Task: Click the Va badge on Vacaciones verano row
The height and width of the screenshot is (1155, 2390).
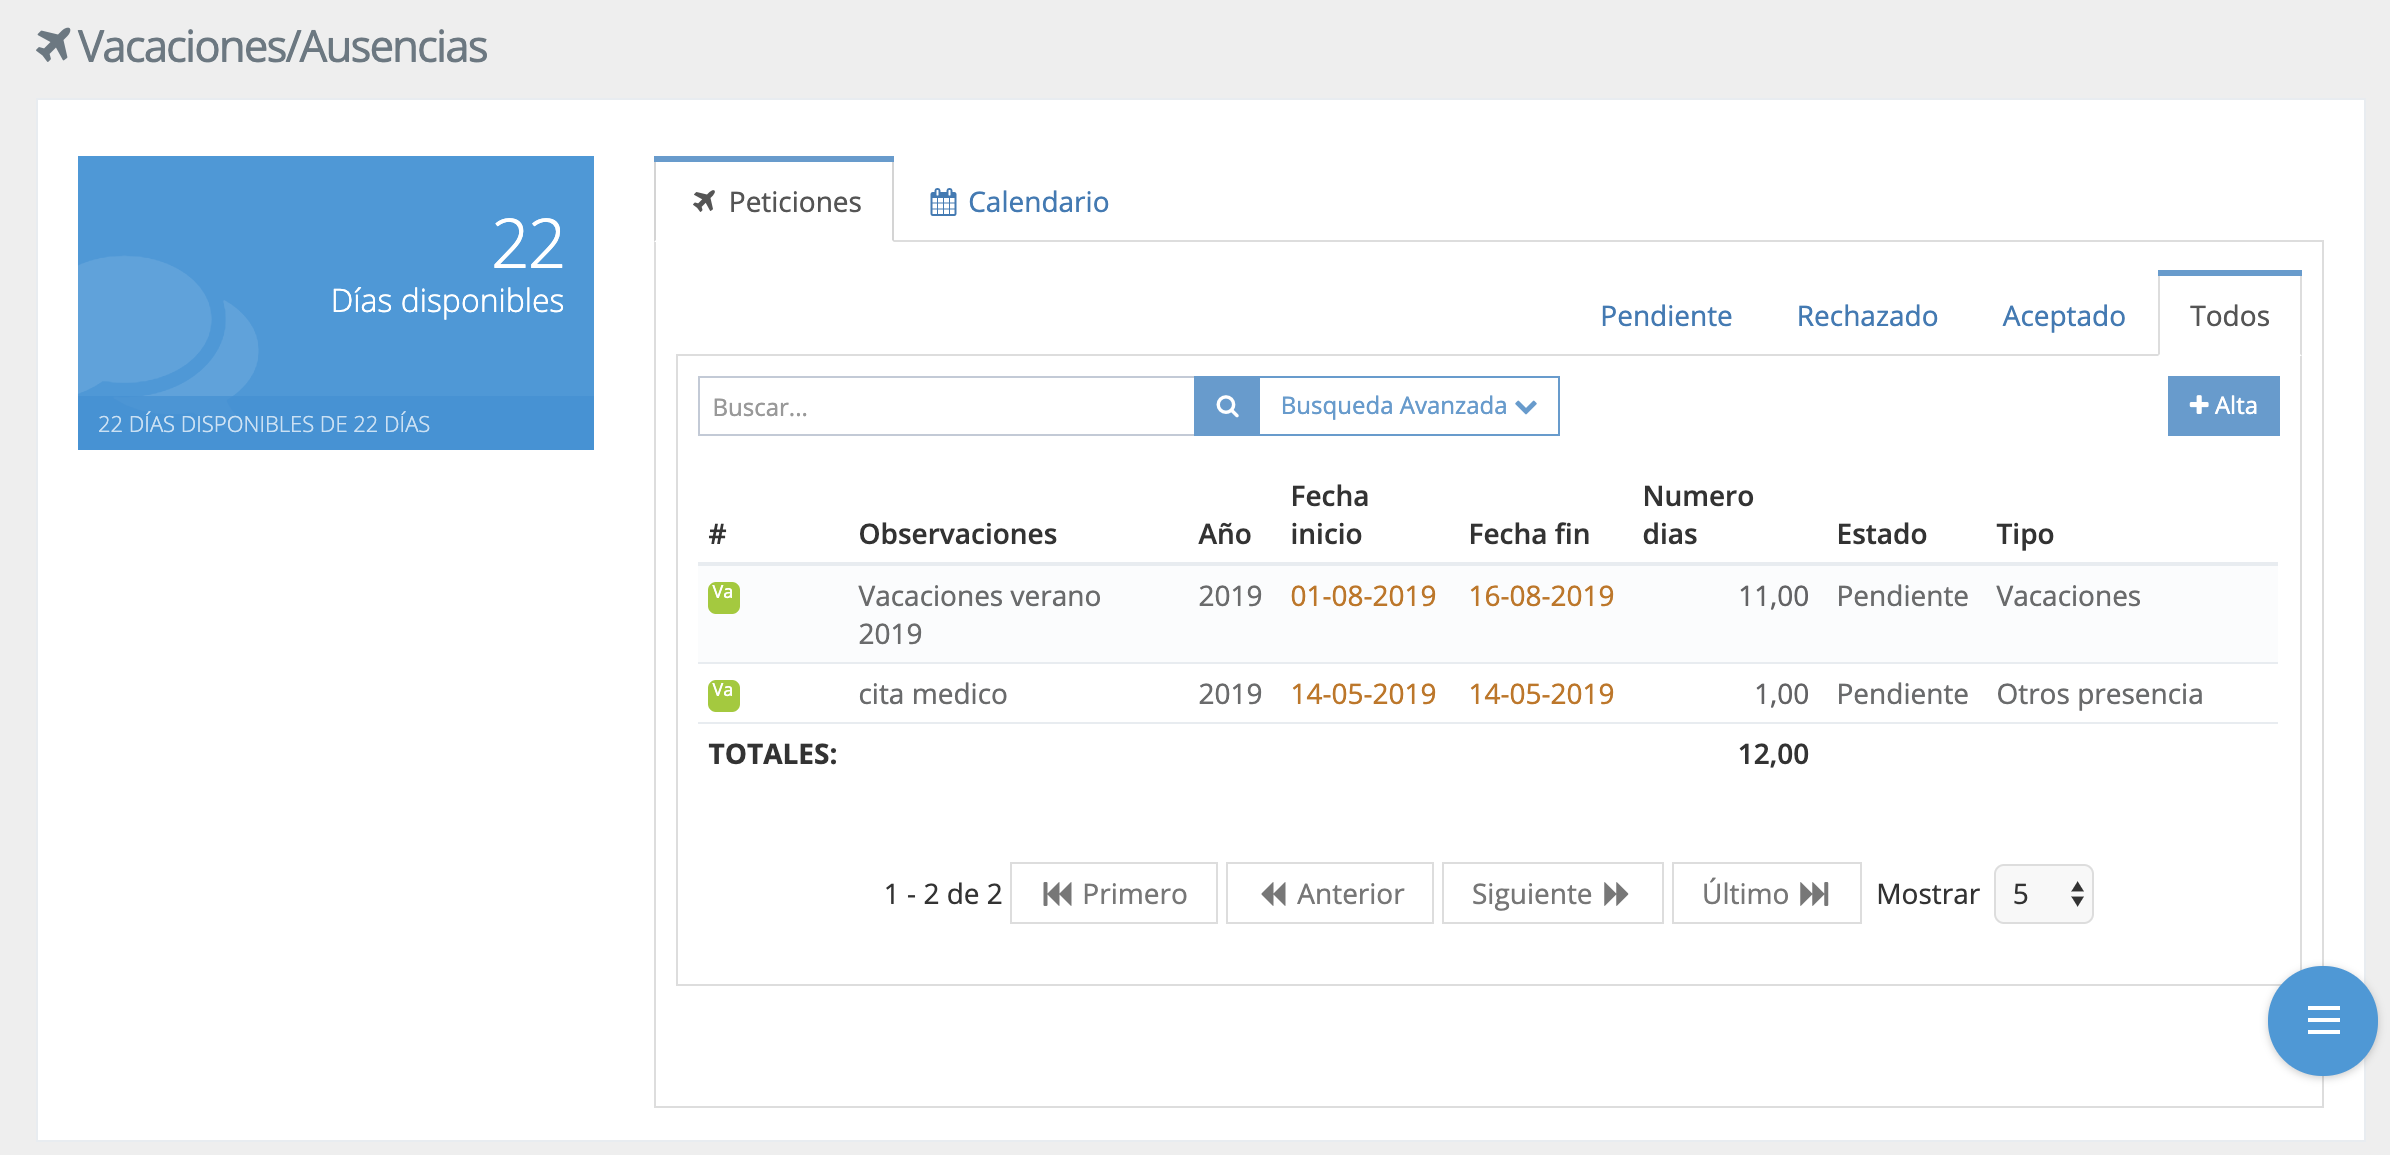Action: 723,597
